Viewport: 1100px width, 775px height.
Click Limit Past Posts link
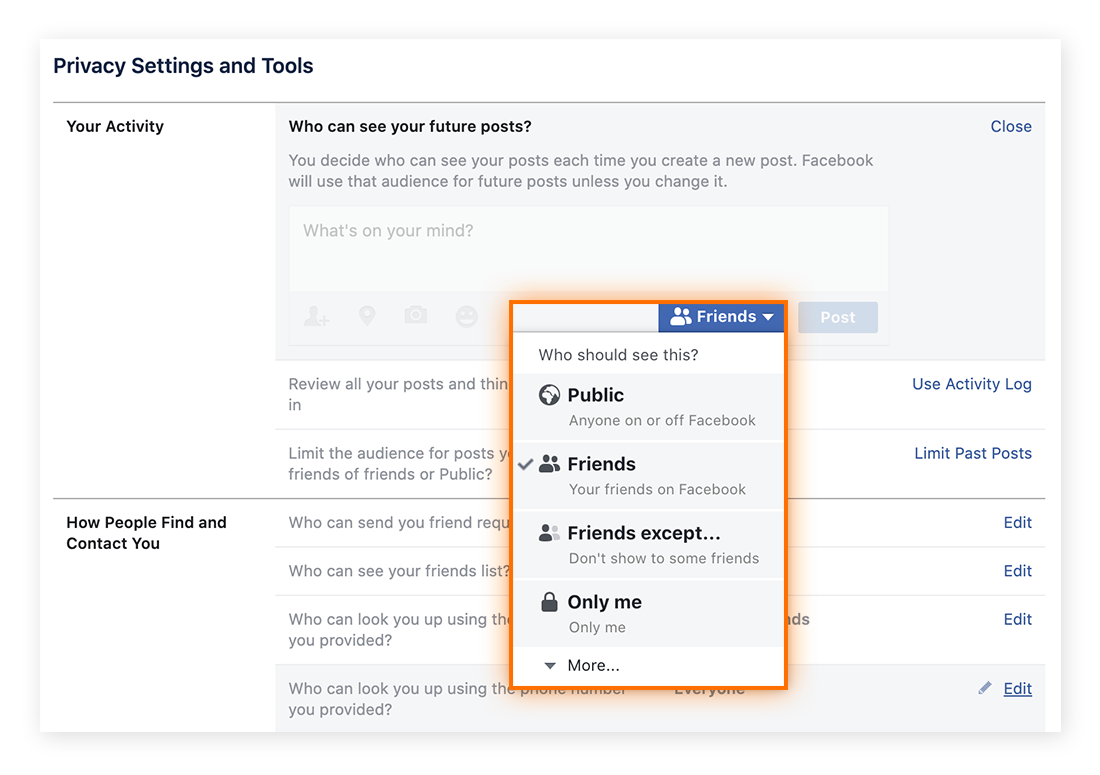[972, 453]
